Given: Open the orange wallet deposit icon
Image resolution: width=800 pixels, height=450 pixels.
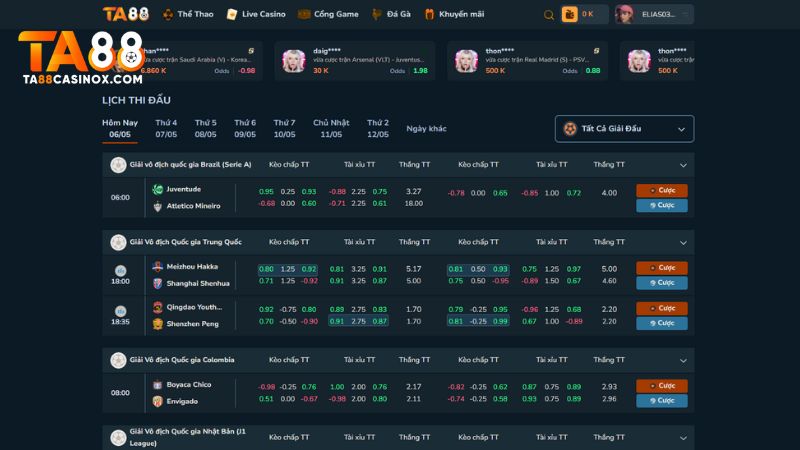Looking at the screenshot, I should (570, 15).
